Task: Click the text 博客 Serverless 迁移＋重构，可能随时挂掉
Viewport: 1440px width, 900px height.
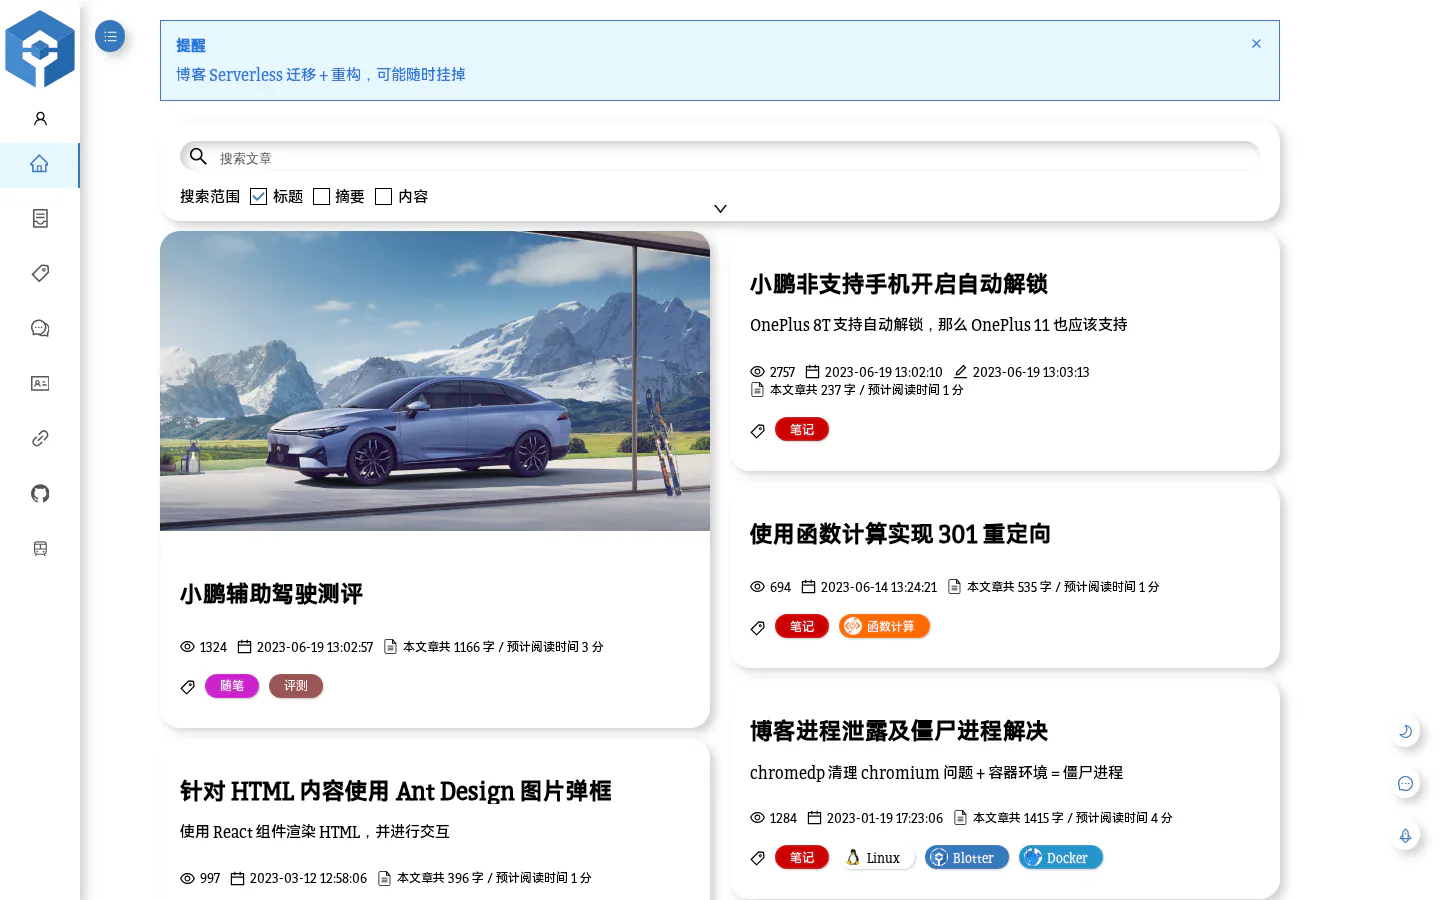Action: click(321, 75)
